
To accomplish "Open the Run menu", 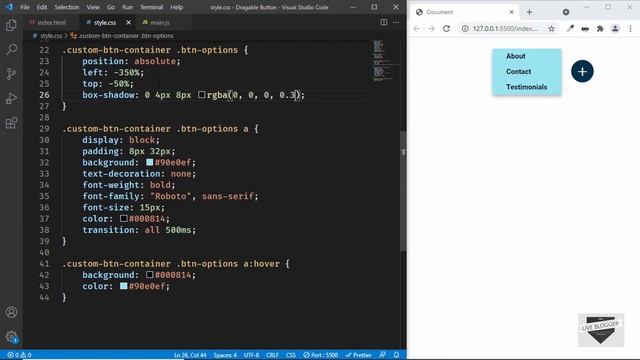I will tap(127, 7).
